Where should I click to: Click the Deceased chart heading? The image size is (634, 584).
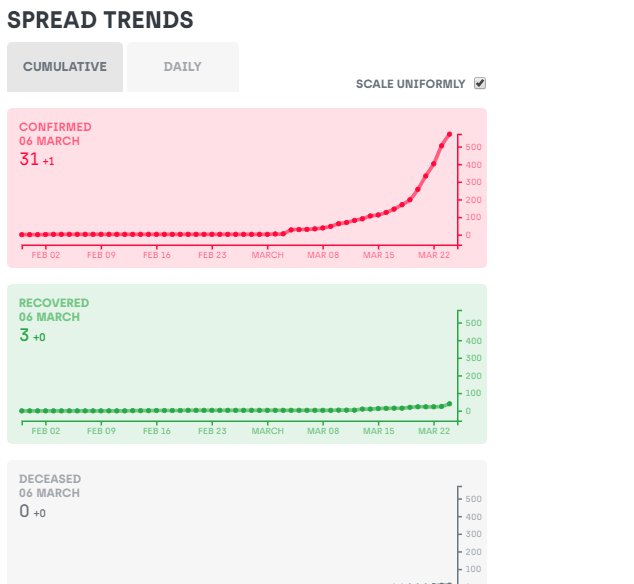tap(50, 479)
